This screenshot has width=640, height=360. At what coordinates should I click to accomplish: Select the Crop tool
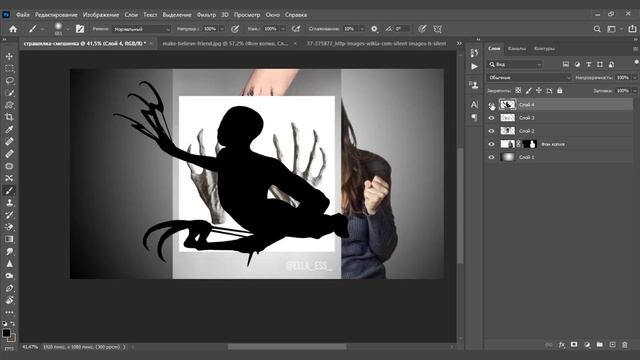tap(9, 117)
